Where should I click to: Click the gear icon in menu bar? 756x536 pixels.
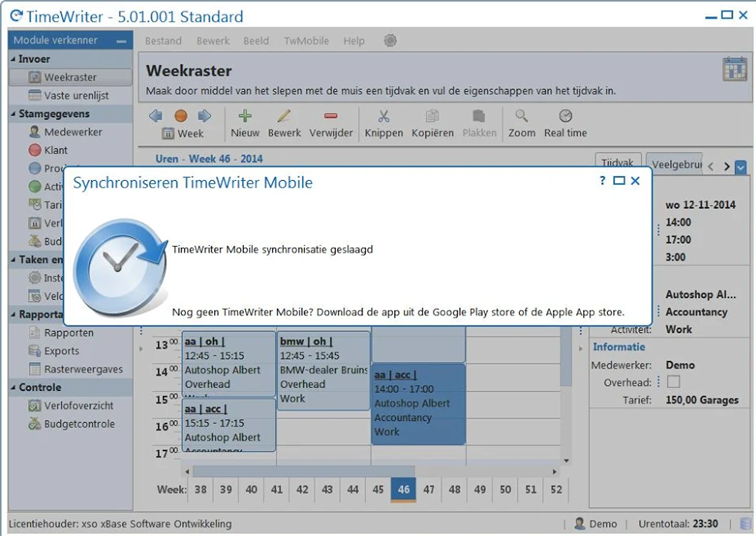pos(390,40)
